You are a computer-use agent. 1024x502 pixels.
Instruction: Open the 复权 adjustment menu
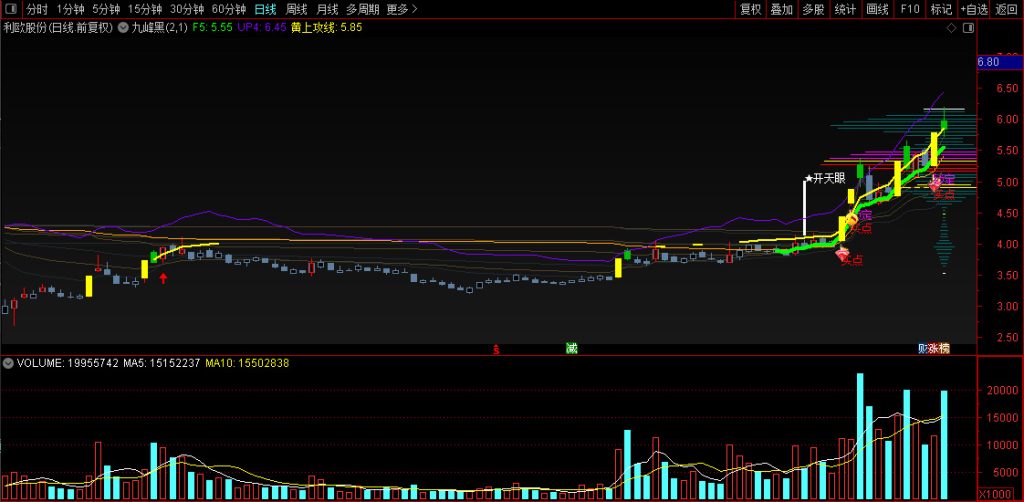[750, 9]
